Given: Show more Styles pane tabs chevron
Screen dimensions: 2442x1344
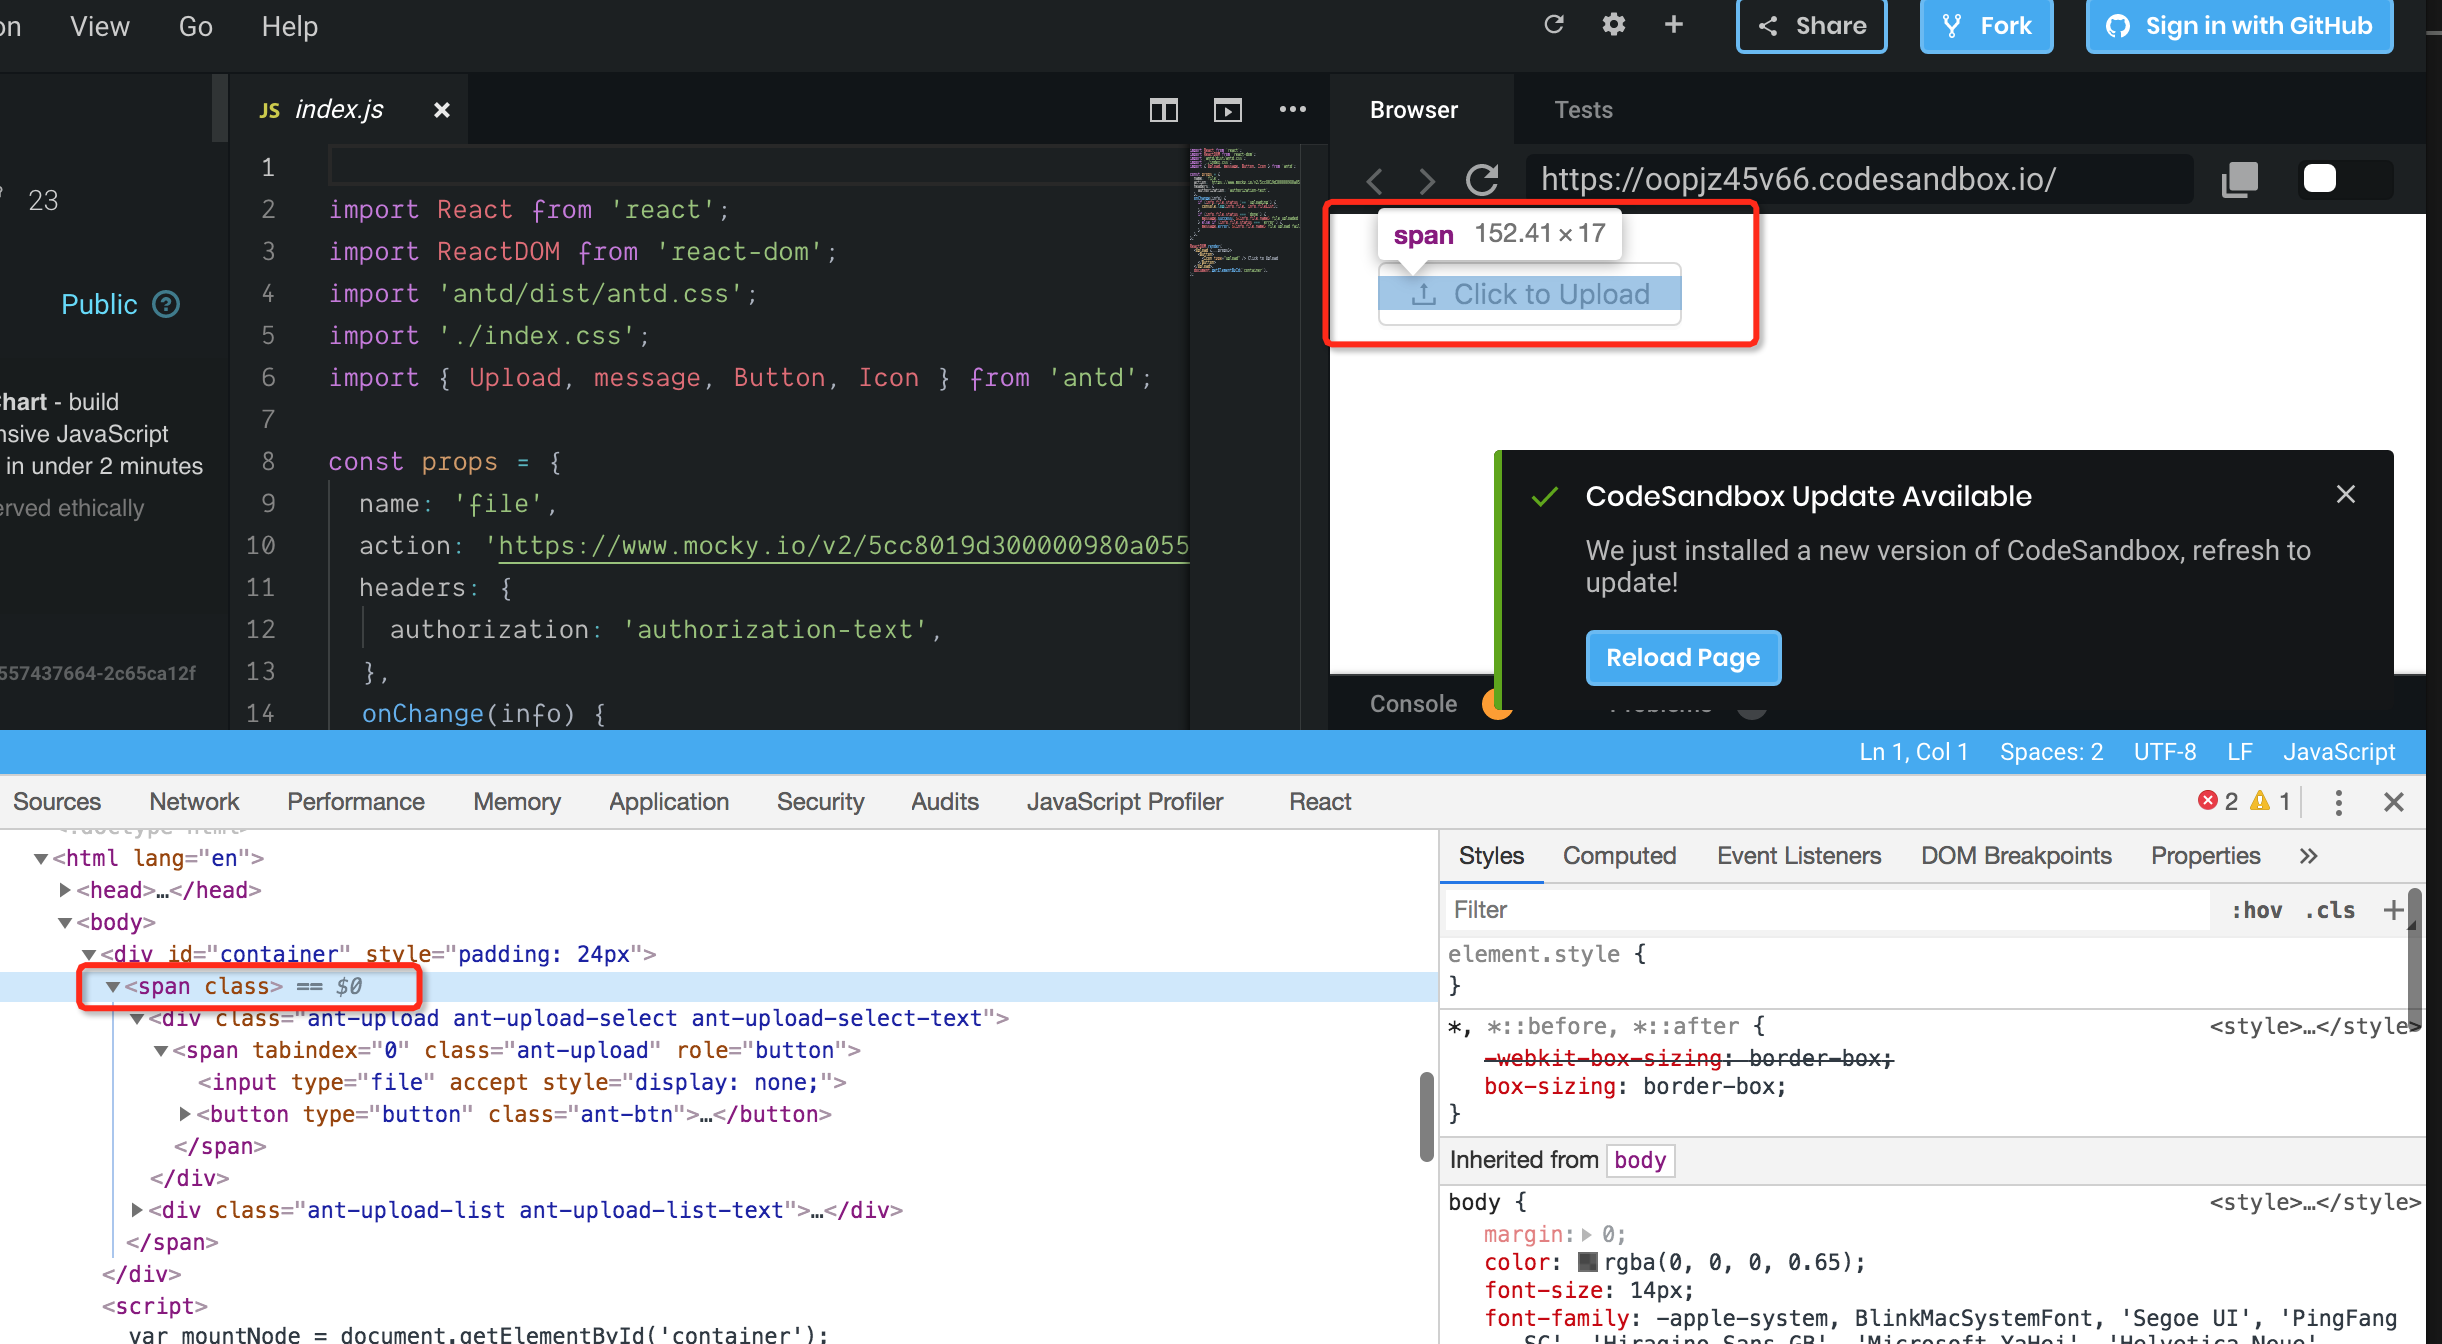Looking at the screenshot, I should (x=2308, y=856).
